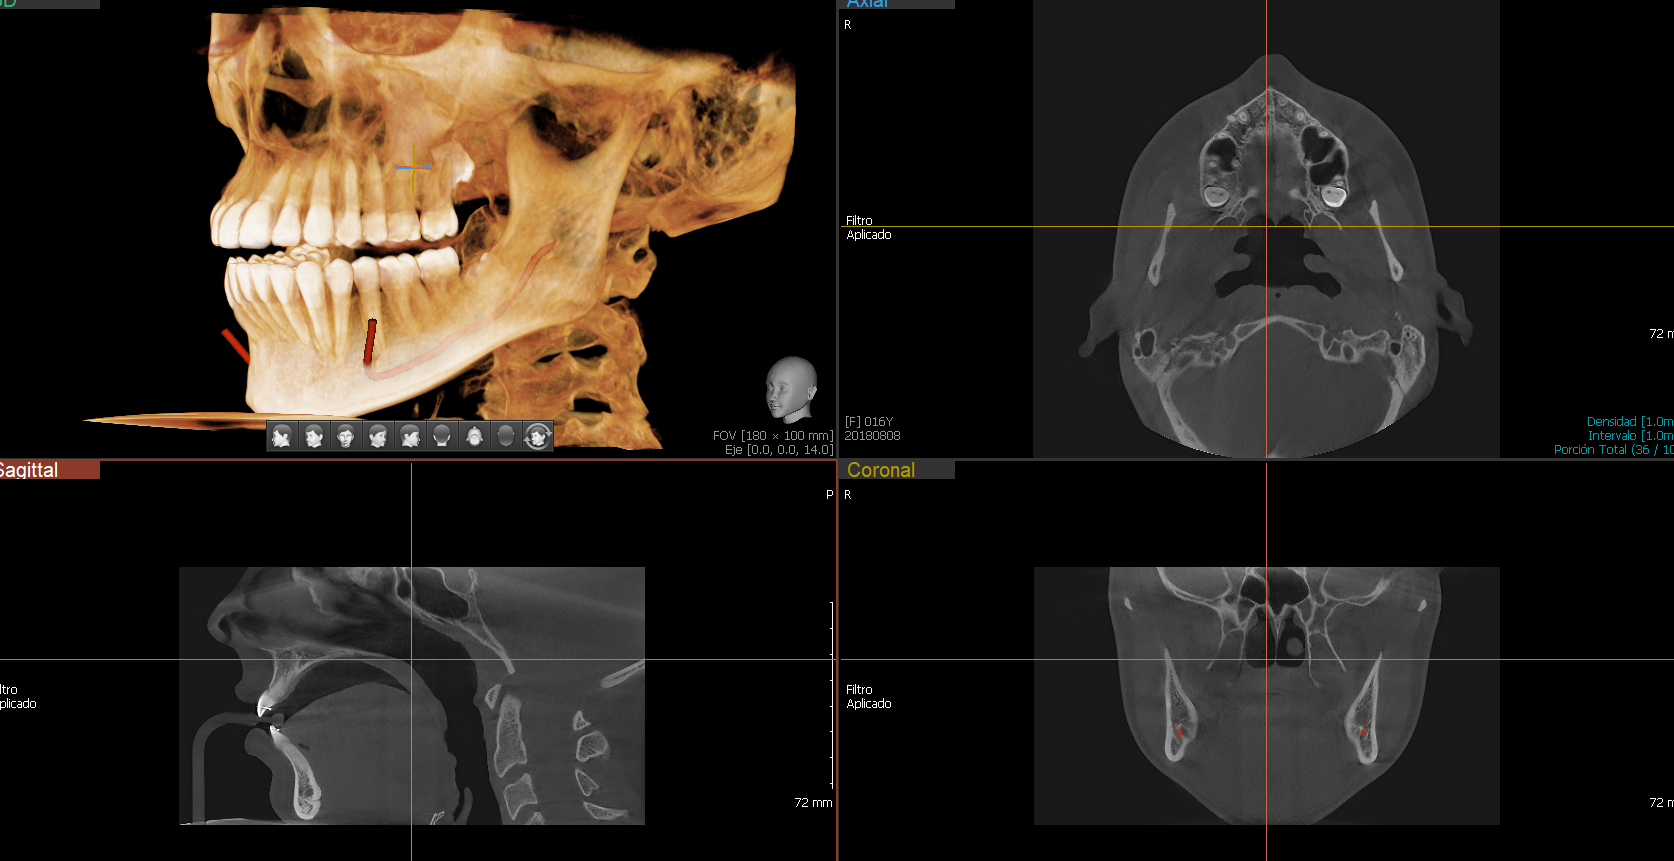Select the left-facing three-quarter head view icon
Image resolution: width=1674 pixels, height=861 pixels.
point(314,436)
